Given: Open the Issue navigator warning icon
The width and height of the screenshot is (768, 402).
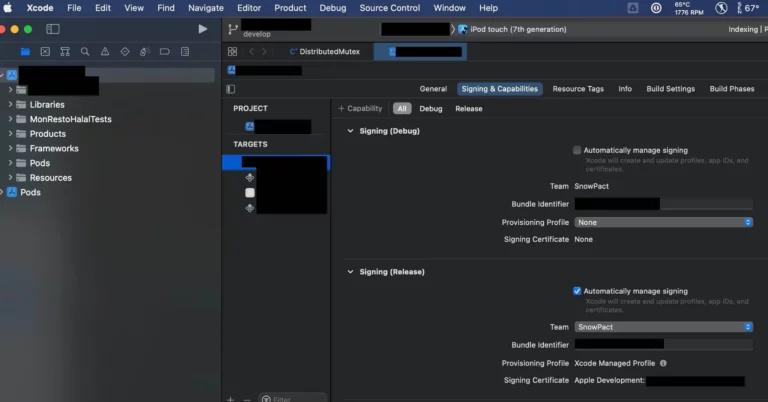Looking at the screenshot, I should (x=105, y=51).
